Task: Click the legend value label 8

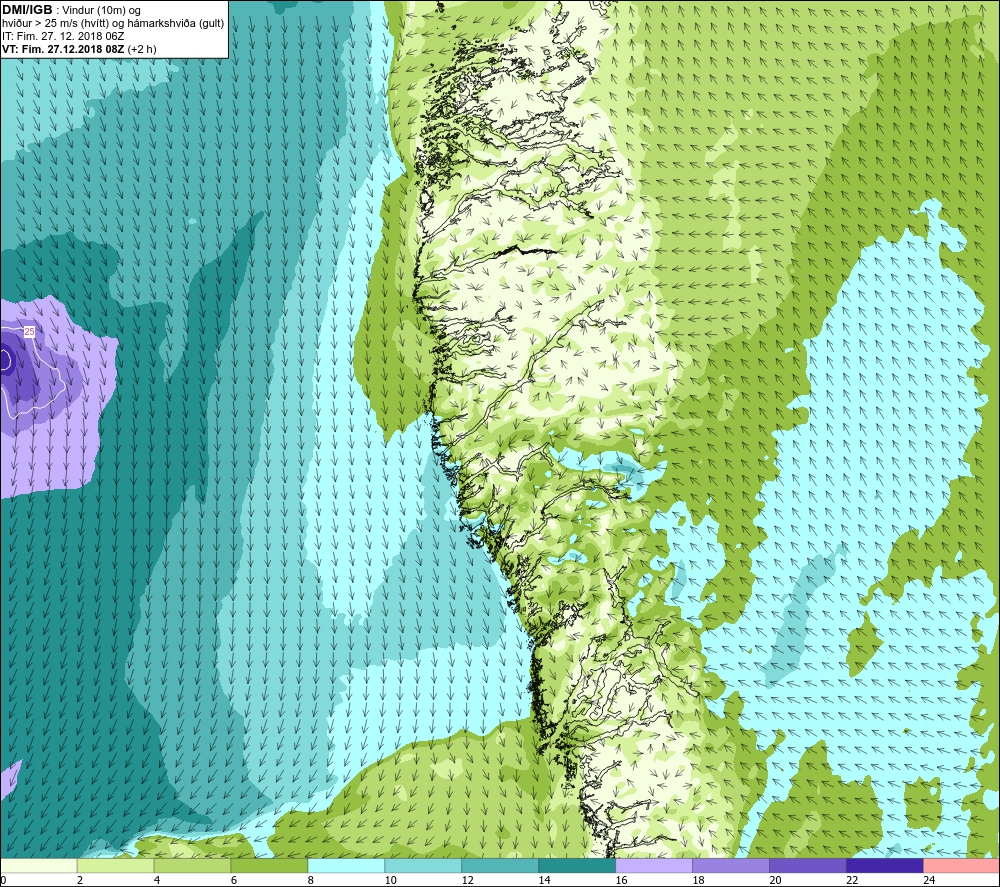Action: 311,880
